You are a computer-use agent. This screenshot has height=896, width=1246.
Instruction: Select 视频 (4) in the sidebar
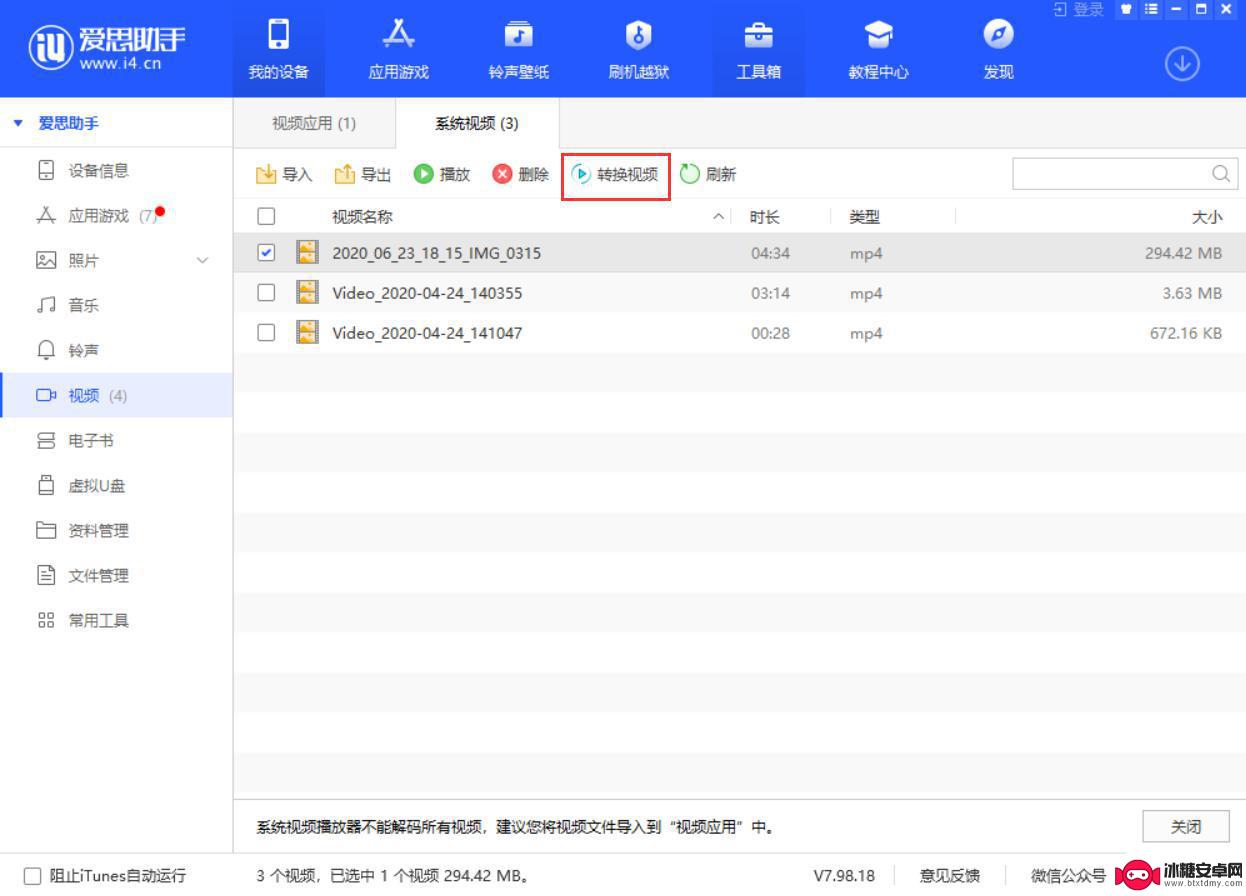tap(116, 395)
